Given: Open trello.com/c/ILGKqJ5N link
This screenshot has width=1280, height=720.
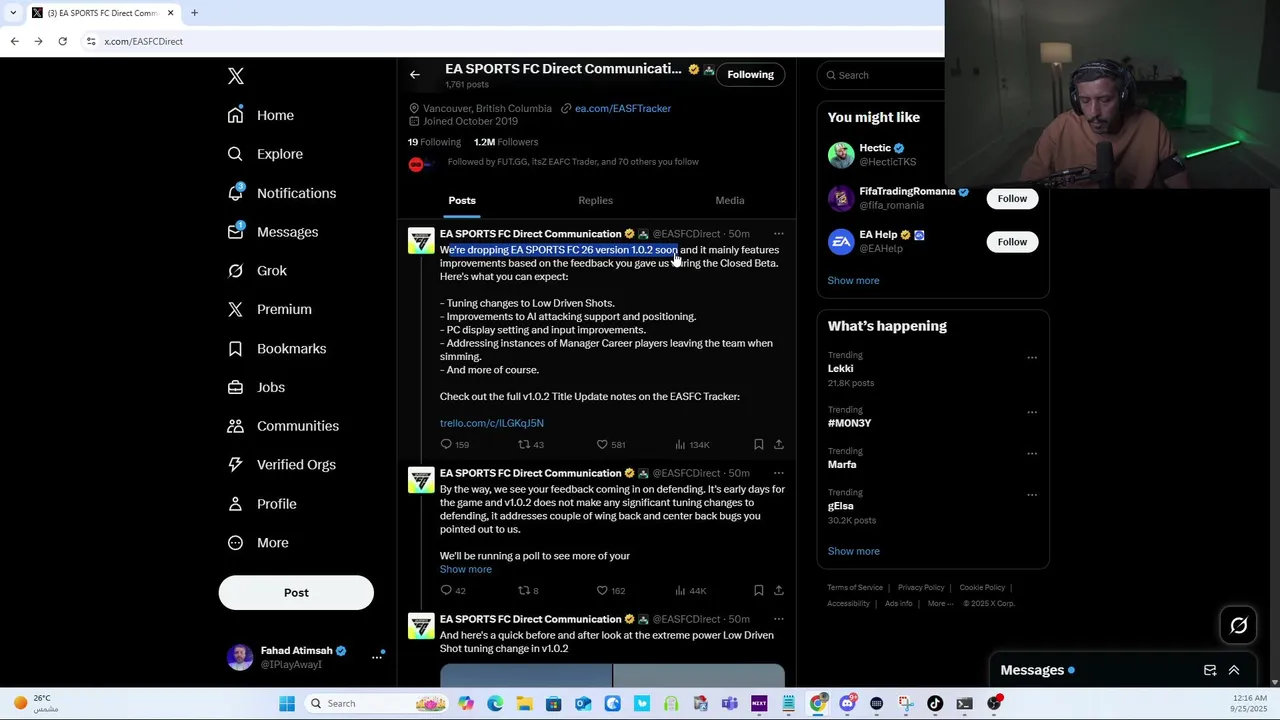Looking at the screenshot, I should (492, 423).
